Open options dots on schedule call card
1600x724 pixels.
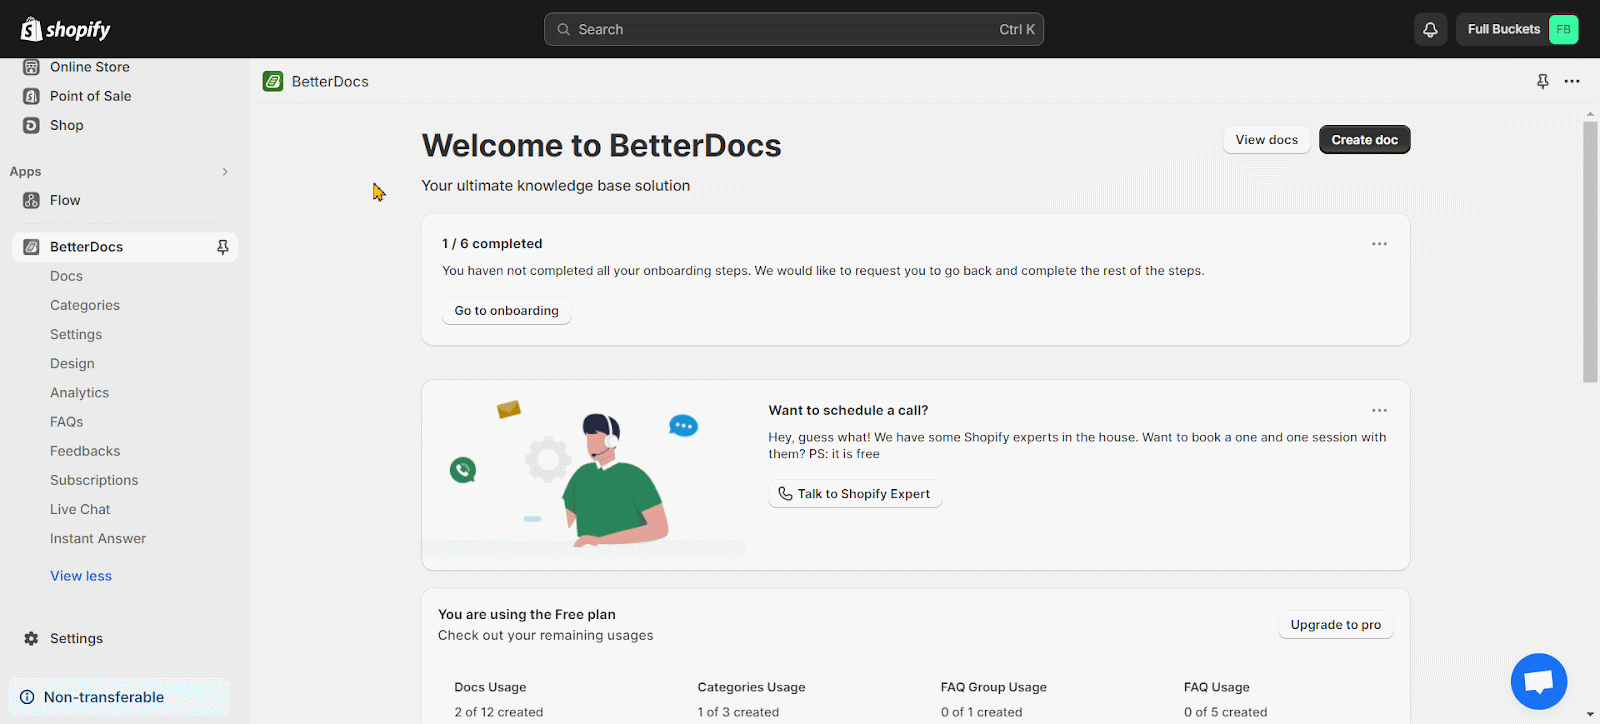click(x=1379, y=410)
